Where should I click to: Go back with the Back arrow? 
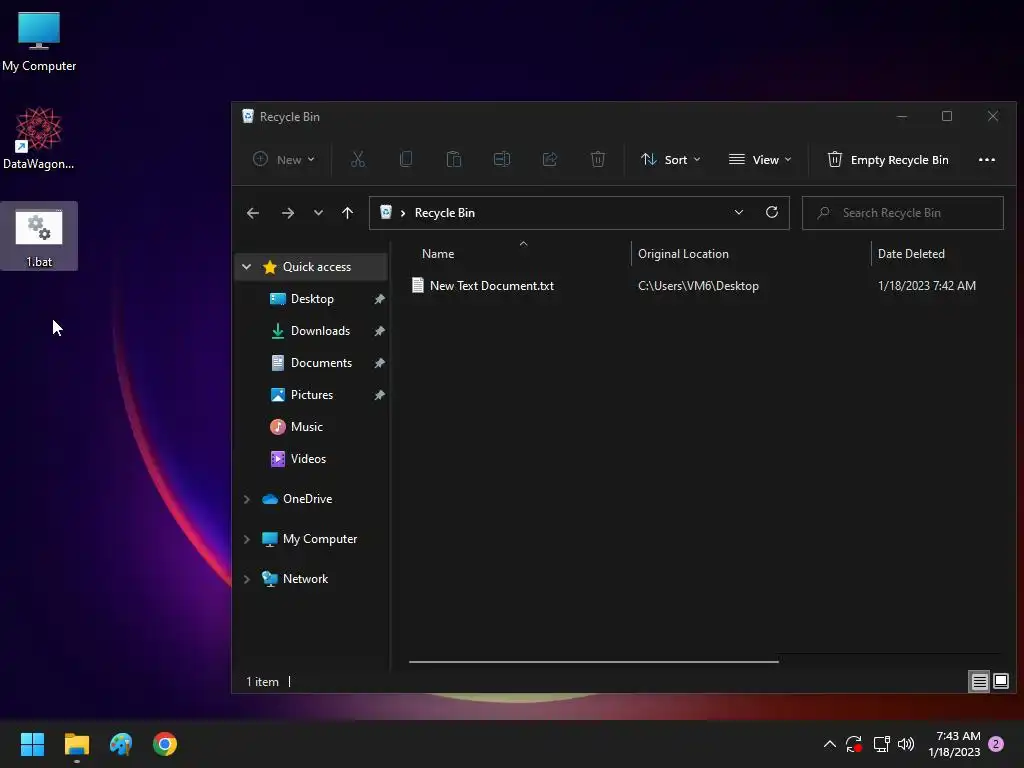pos(253,213)
